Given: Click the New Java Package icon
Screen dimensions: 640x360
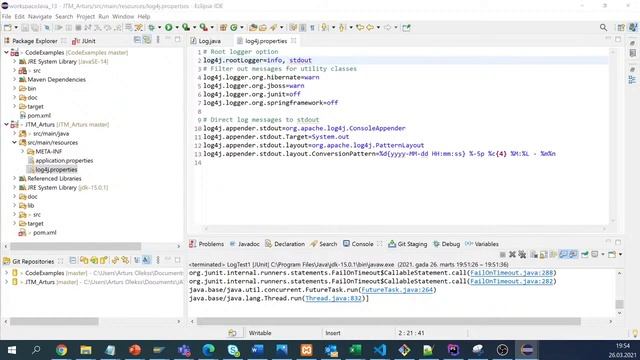Looking at the screenshot, I should 223,27.
